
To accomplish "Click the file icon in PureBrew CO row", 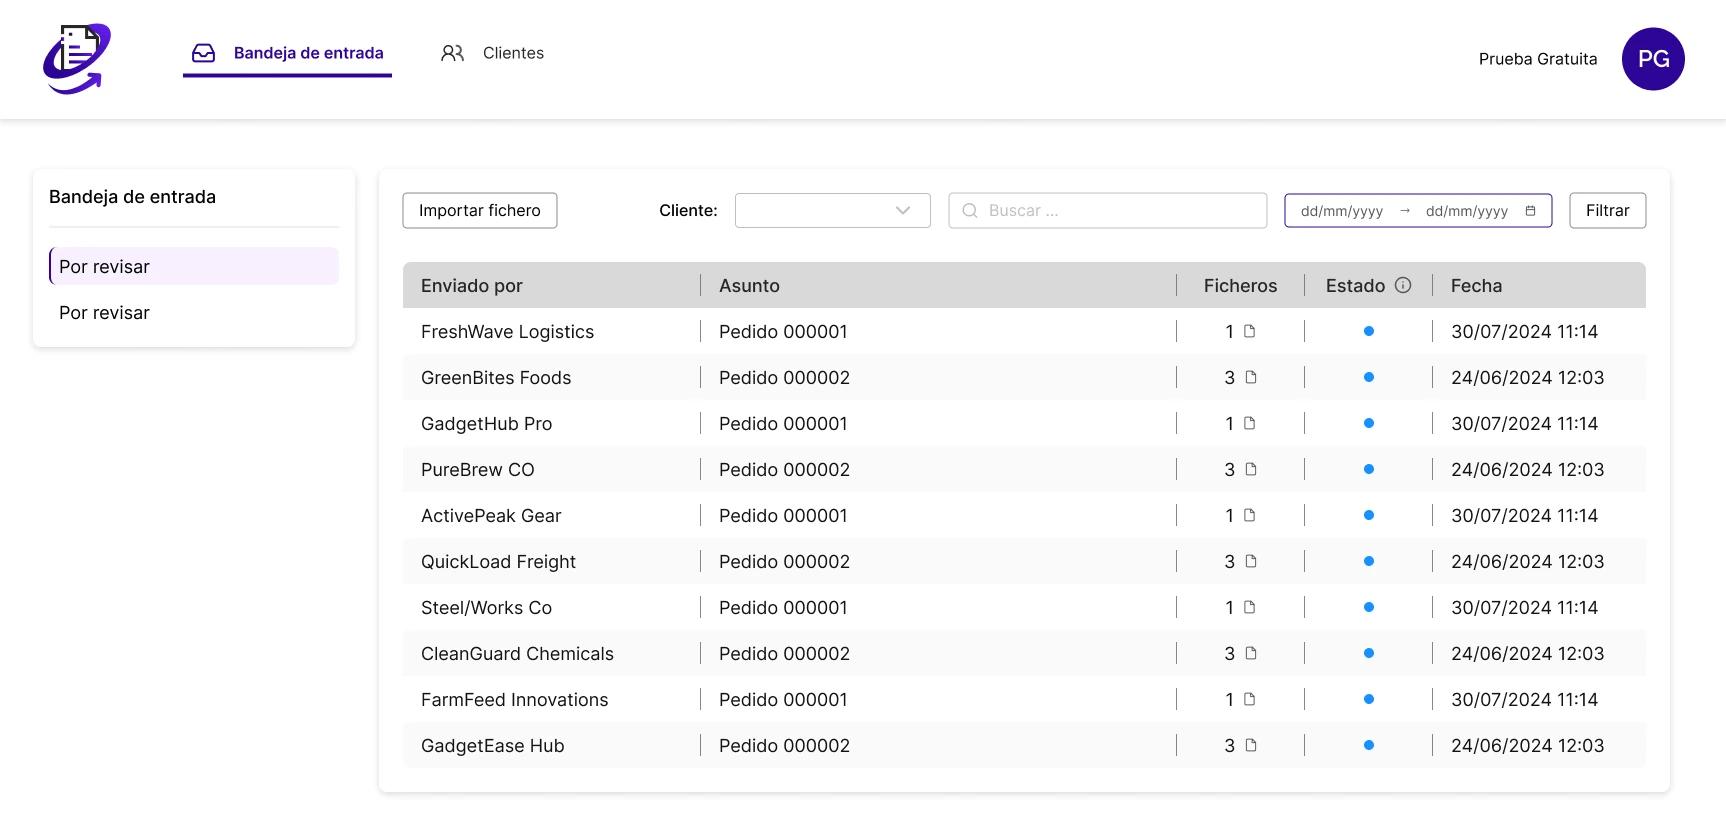I will tap(1251, 469).
